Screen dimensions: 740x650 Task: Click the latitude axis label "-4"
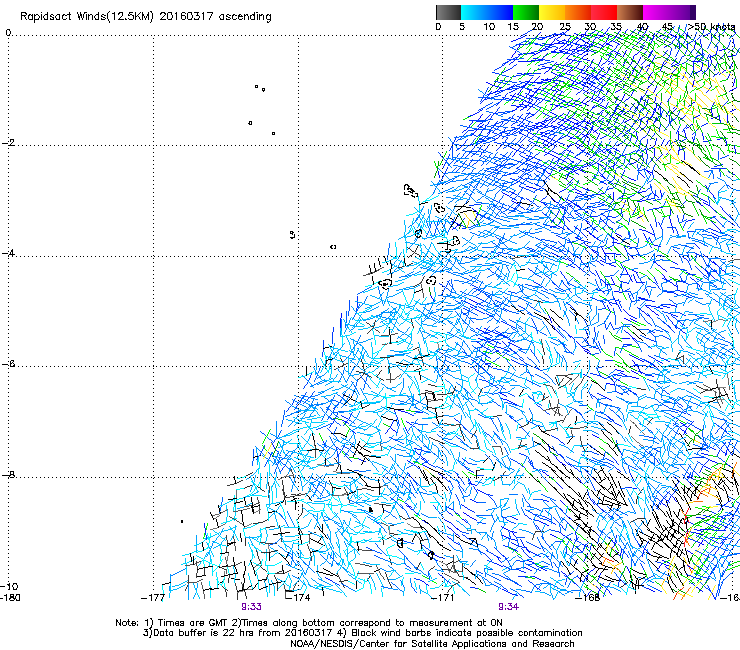click(8, 253)
